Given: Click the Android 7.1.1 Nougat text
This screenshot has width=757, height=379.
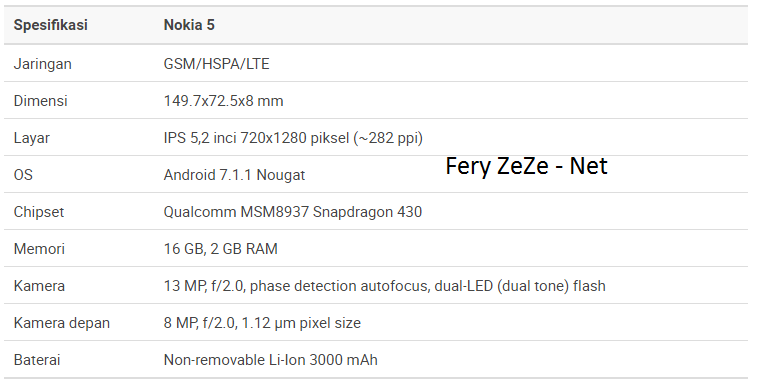Looking at the screenshot, I should click(x=234, y=175).
